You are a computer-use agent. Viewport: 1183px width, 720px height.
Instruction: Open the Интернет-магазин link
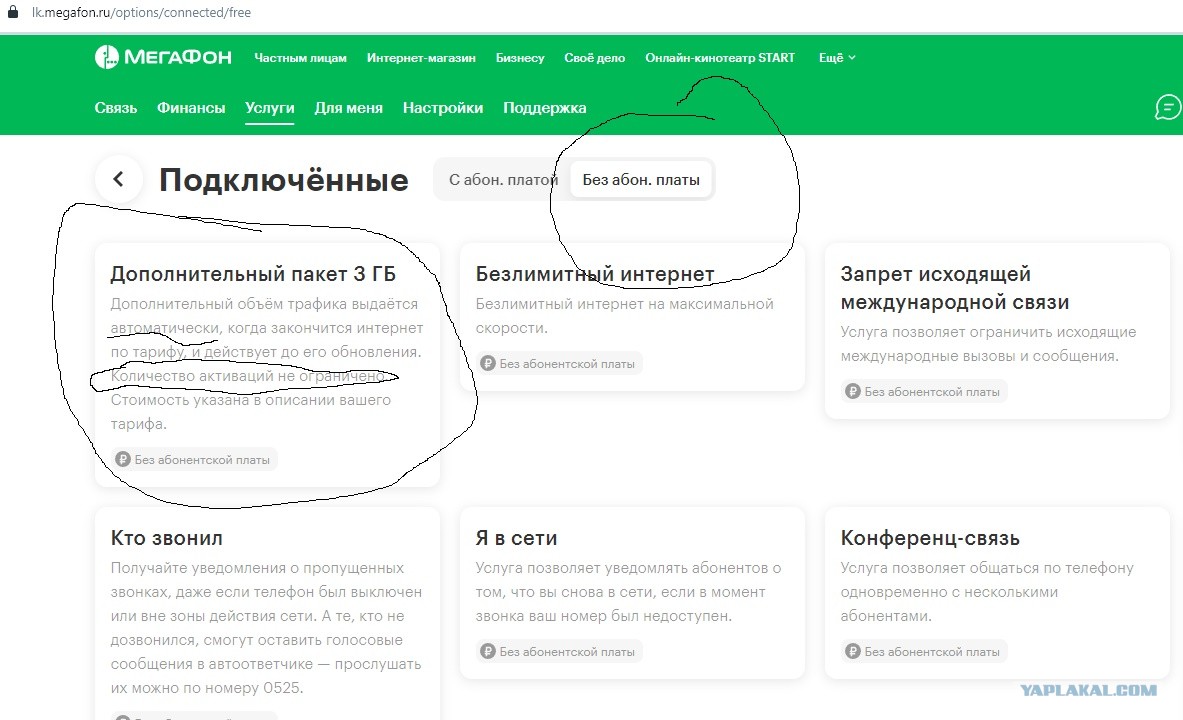coord(421,58)
